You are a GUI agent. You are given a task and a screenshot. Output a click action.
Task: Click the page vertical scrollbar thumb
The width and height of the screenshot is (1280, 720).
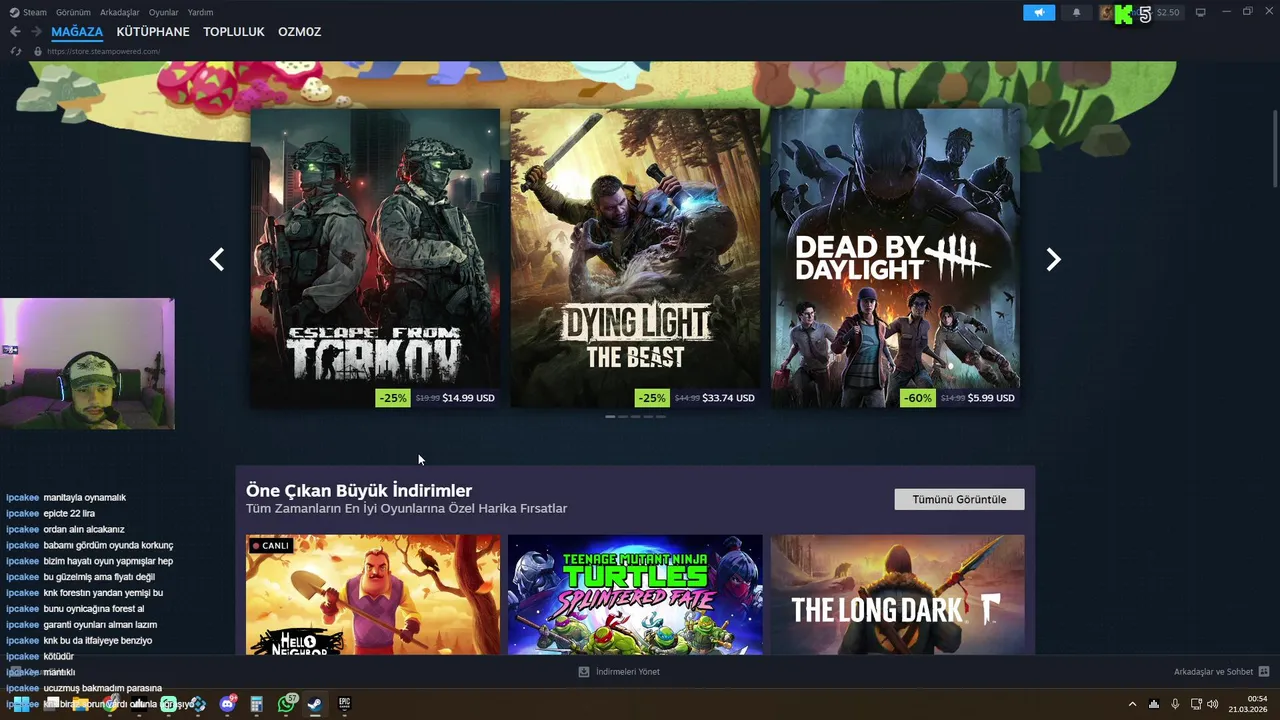1275,146
